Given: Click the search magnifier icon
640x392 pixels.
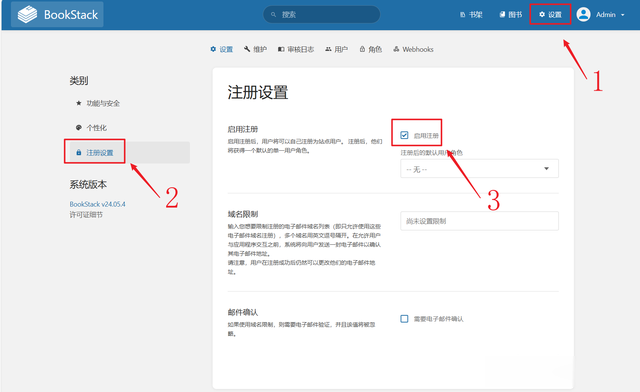Looking at the screenshot, I should (x=273, y=15).
